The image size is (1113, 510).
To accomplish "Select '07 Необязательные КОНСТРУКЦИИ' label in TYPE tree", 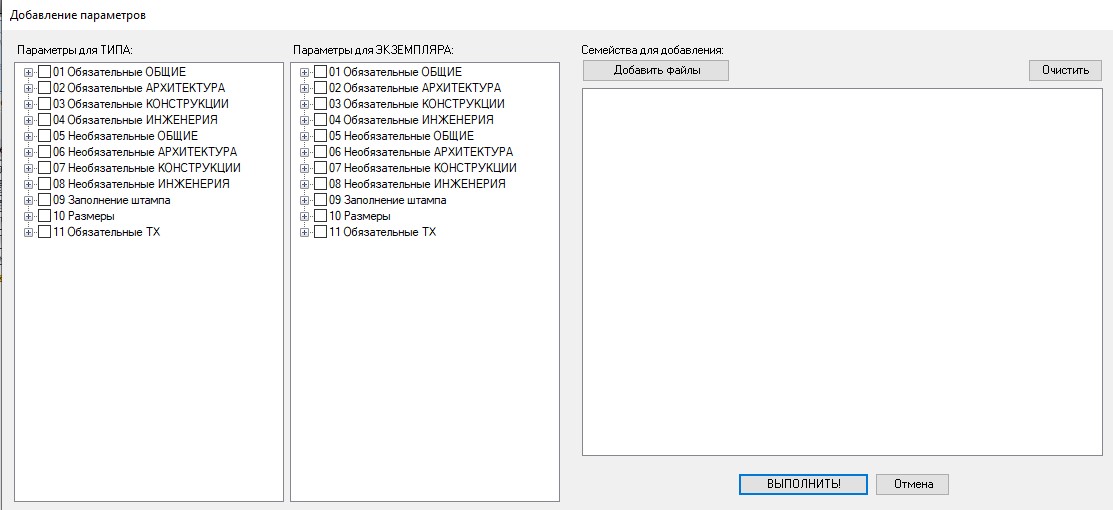I will (146, 168).
